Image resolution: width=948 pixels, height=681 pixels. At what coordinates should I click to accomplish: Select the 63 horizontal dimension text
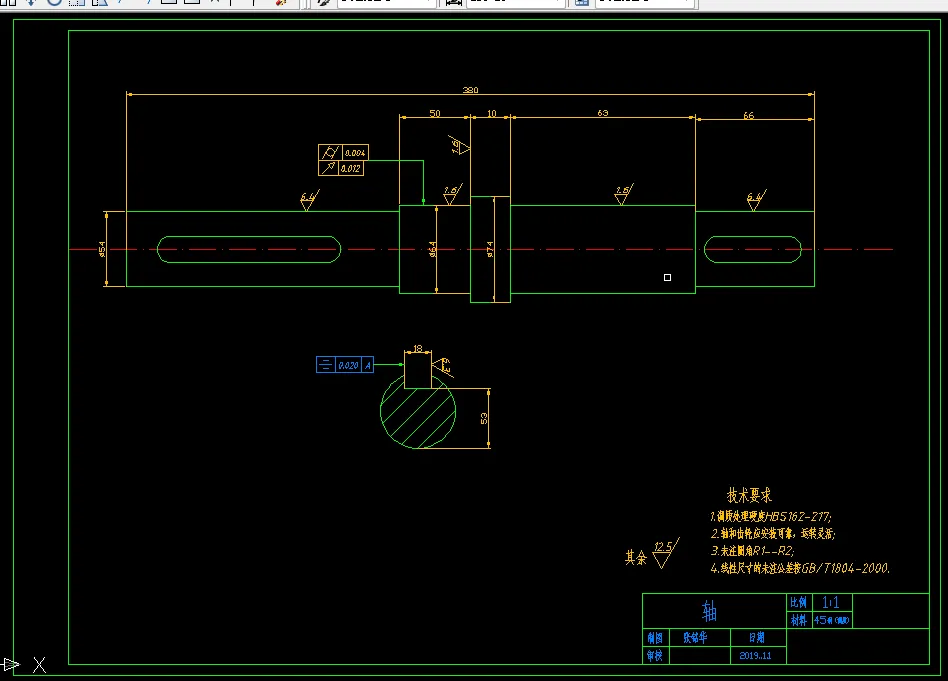click(x=603, y=113)
